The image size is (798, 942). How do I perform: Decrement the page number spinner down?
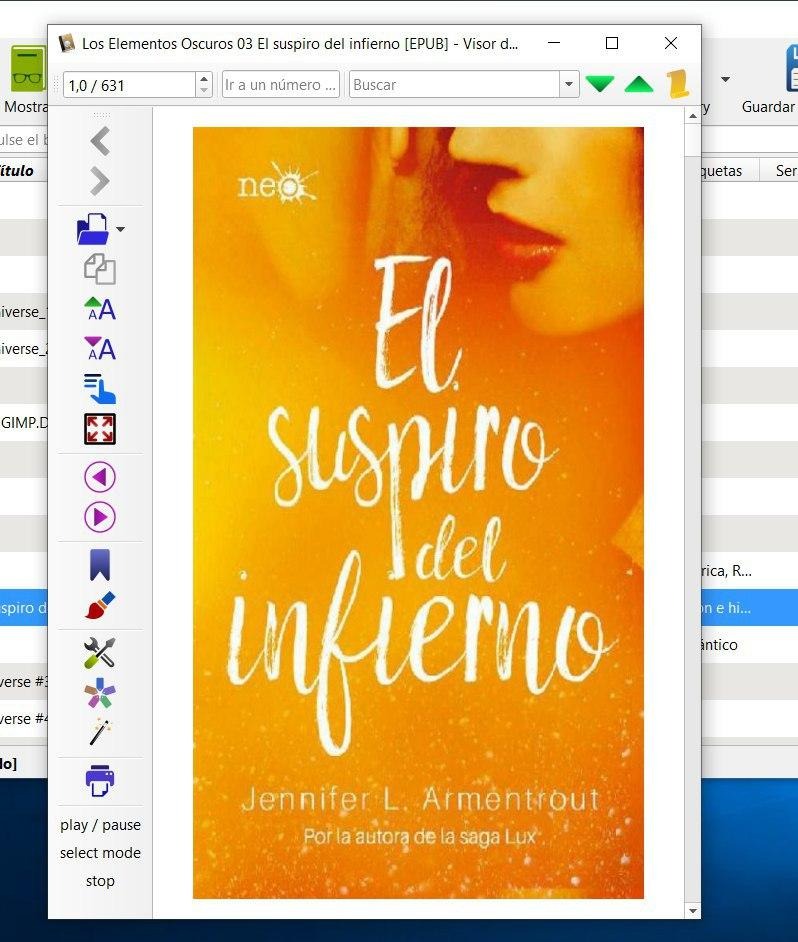click(x=204, y=91)
